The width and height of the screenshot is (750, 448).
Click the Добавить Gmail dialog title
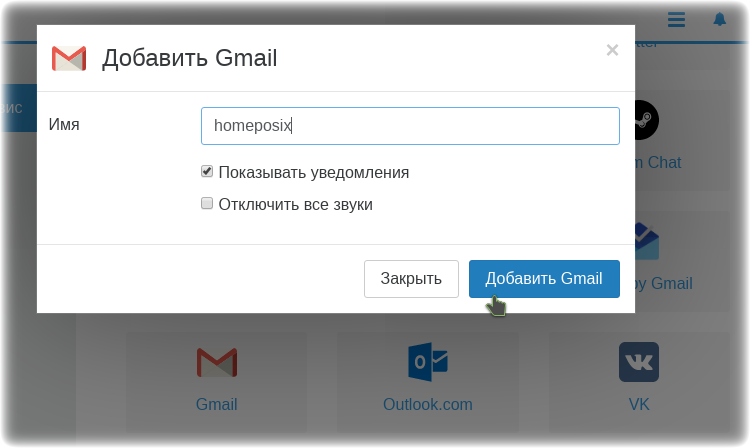point(189,58)
